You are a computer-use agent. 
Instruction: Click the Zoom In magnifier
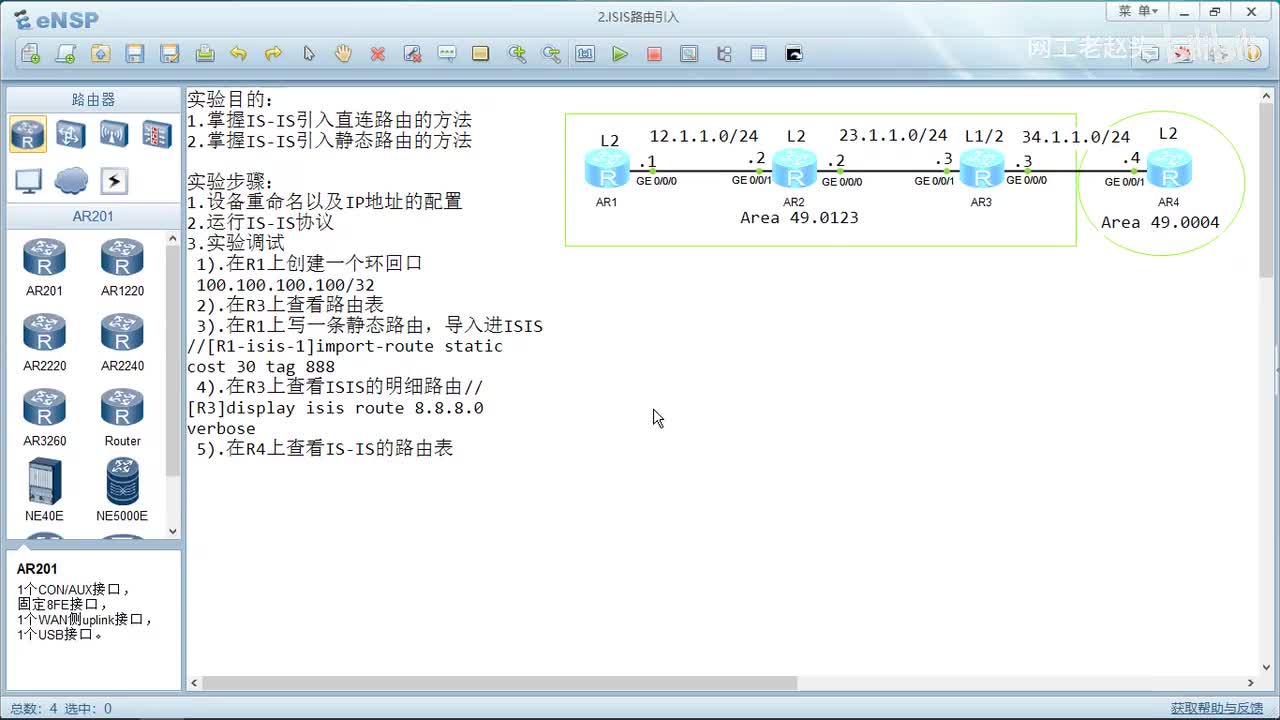[517, 54]
